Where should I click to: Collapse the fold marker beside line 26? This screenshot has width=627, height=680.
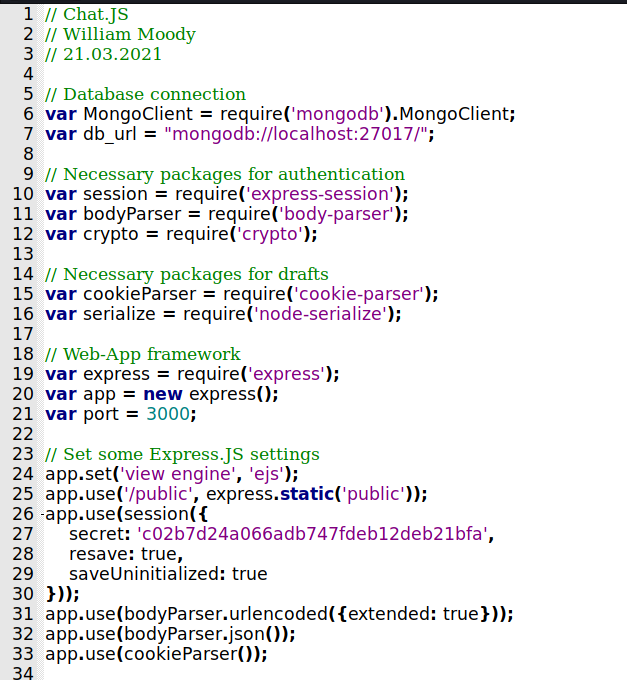[42, 515]
